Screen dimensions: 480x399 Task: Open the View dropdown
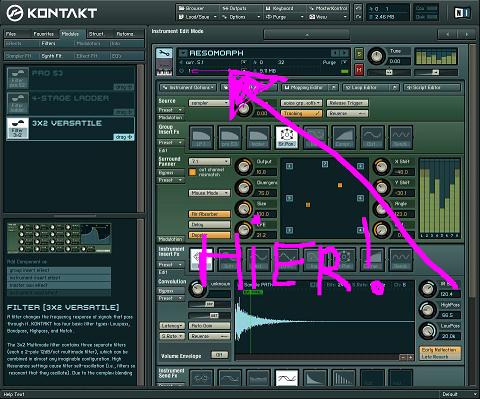(x=328, y=17)
